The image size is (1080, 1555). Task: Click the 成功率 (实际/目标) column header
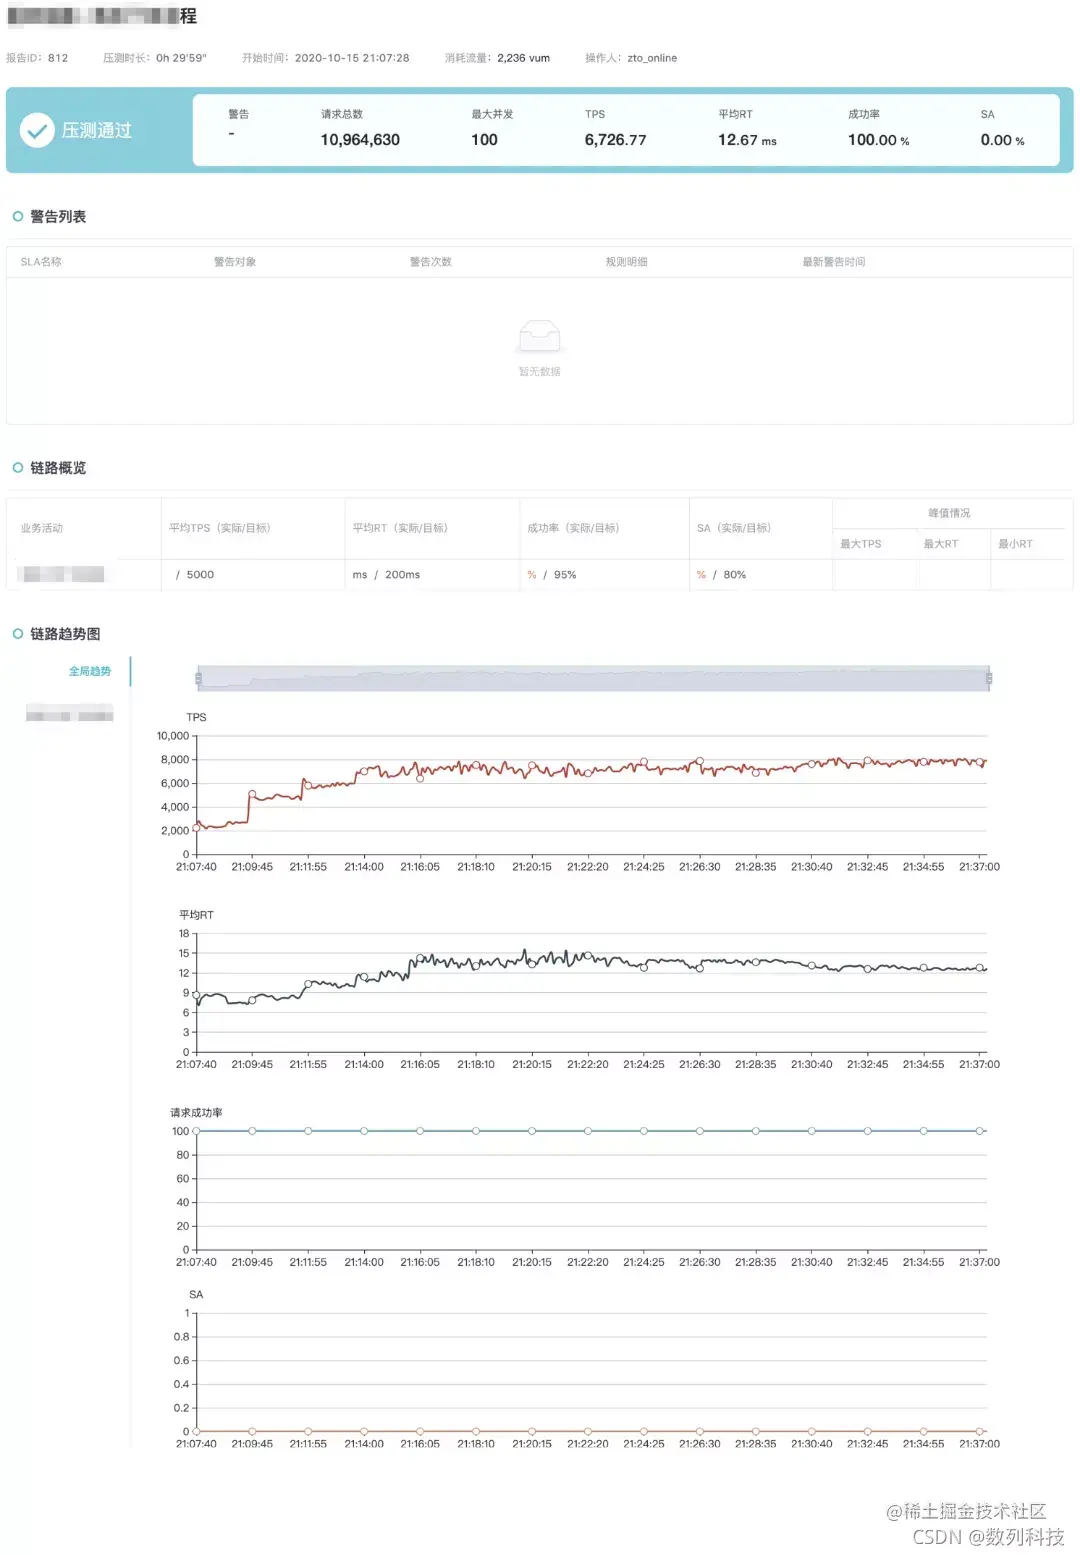click(x=573, y=528)
